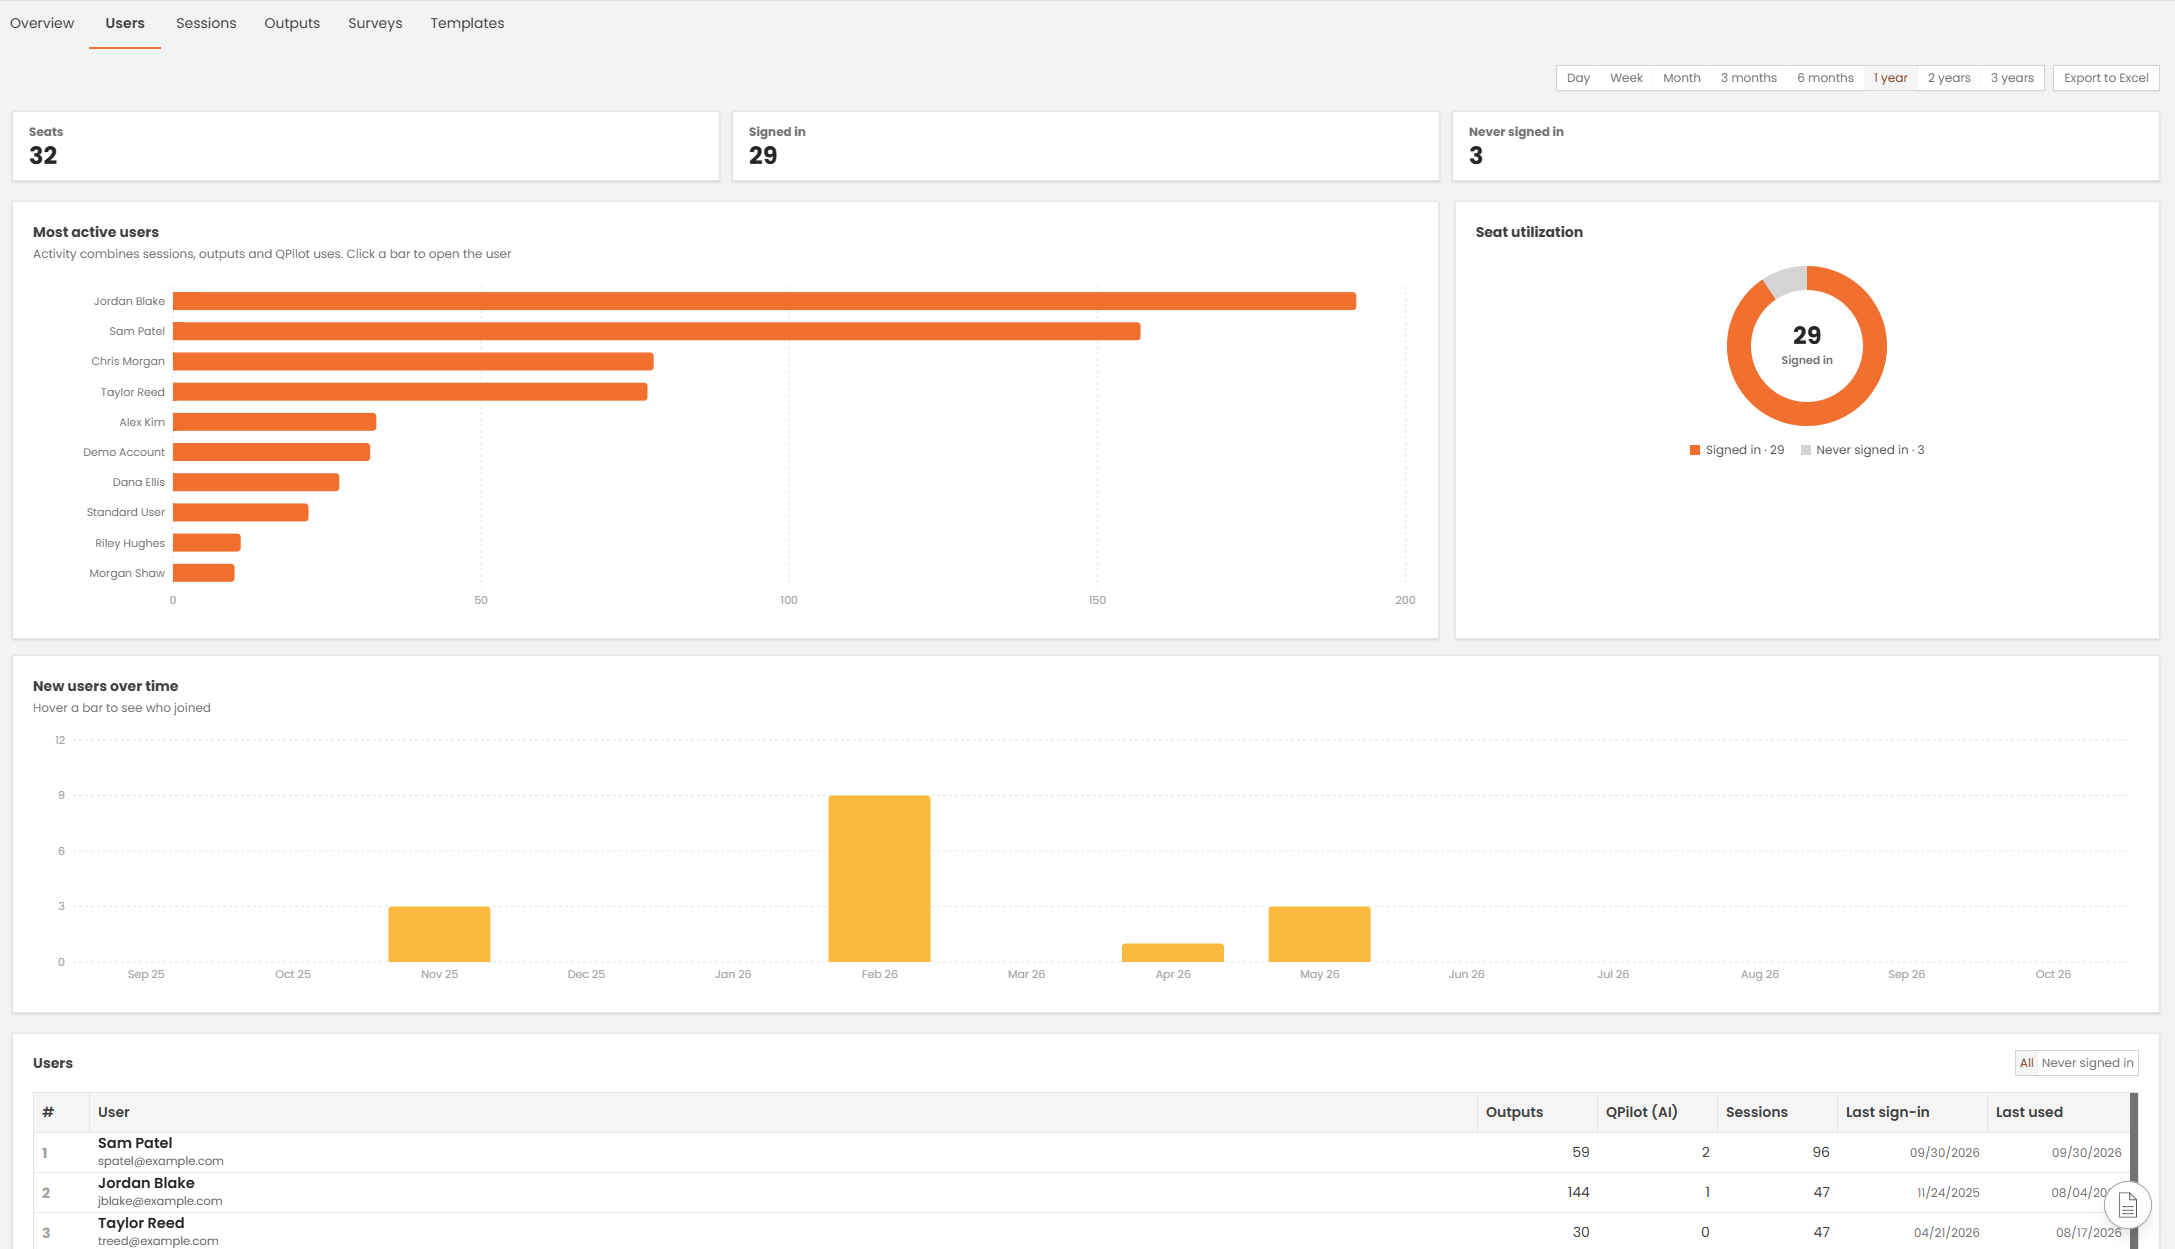Viewport: 2175px width, 1249px height.
Task: Pick the 1 year range
Action: click(1890, 78)
